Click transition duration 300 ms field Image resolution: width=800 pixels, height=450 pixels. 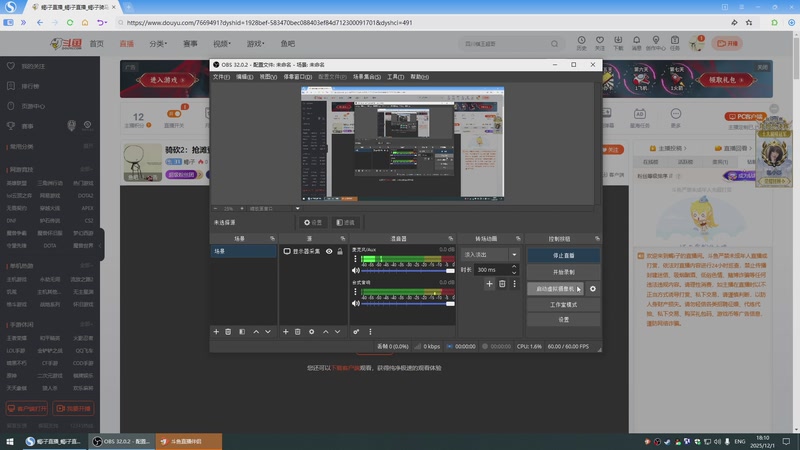pyautogui.click(x=492, y=269)
